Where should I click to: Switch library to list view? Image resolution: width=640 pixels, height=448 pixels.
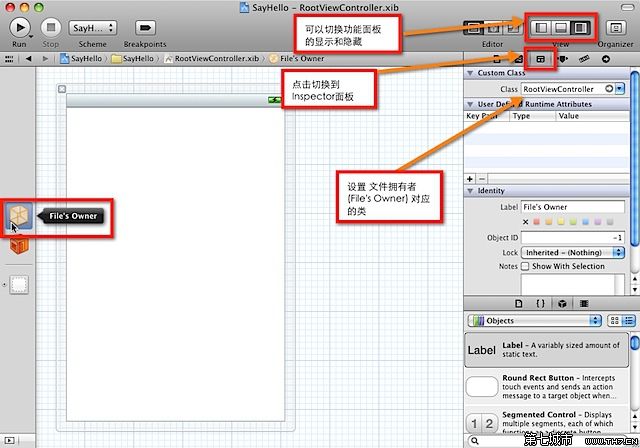pyautogui.click(x=629, y=320)
